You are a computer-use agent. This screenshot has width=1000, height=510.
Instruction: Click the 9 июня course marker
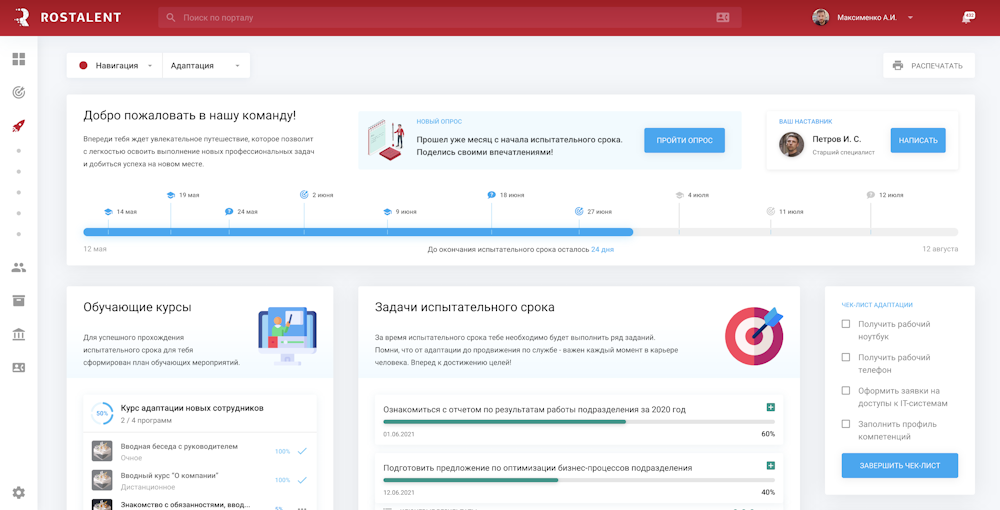coord(387,212)
